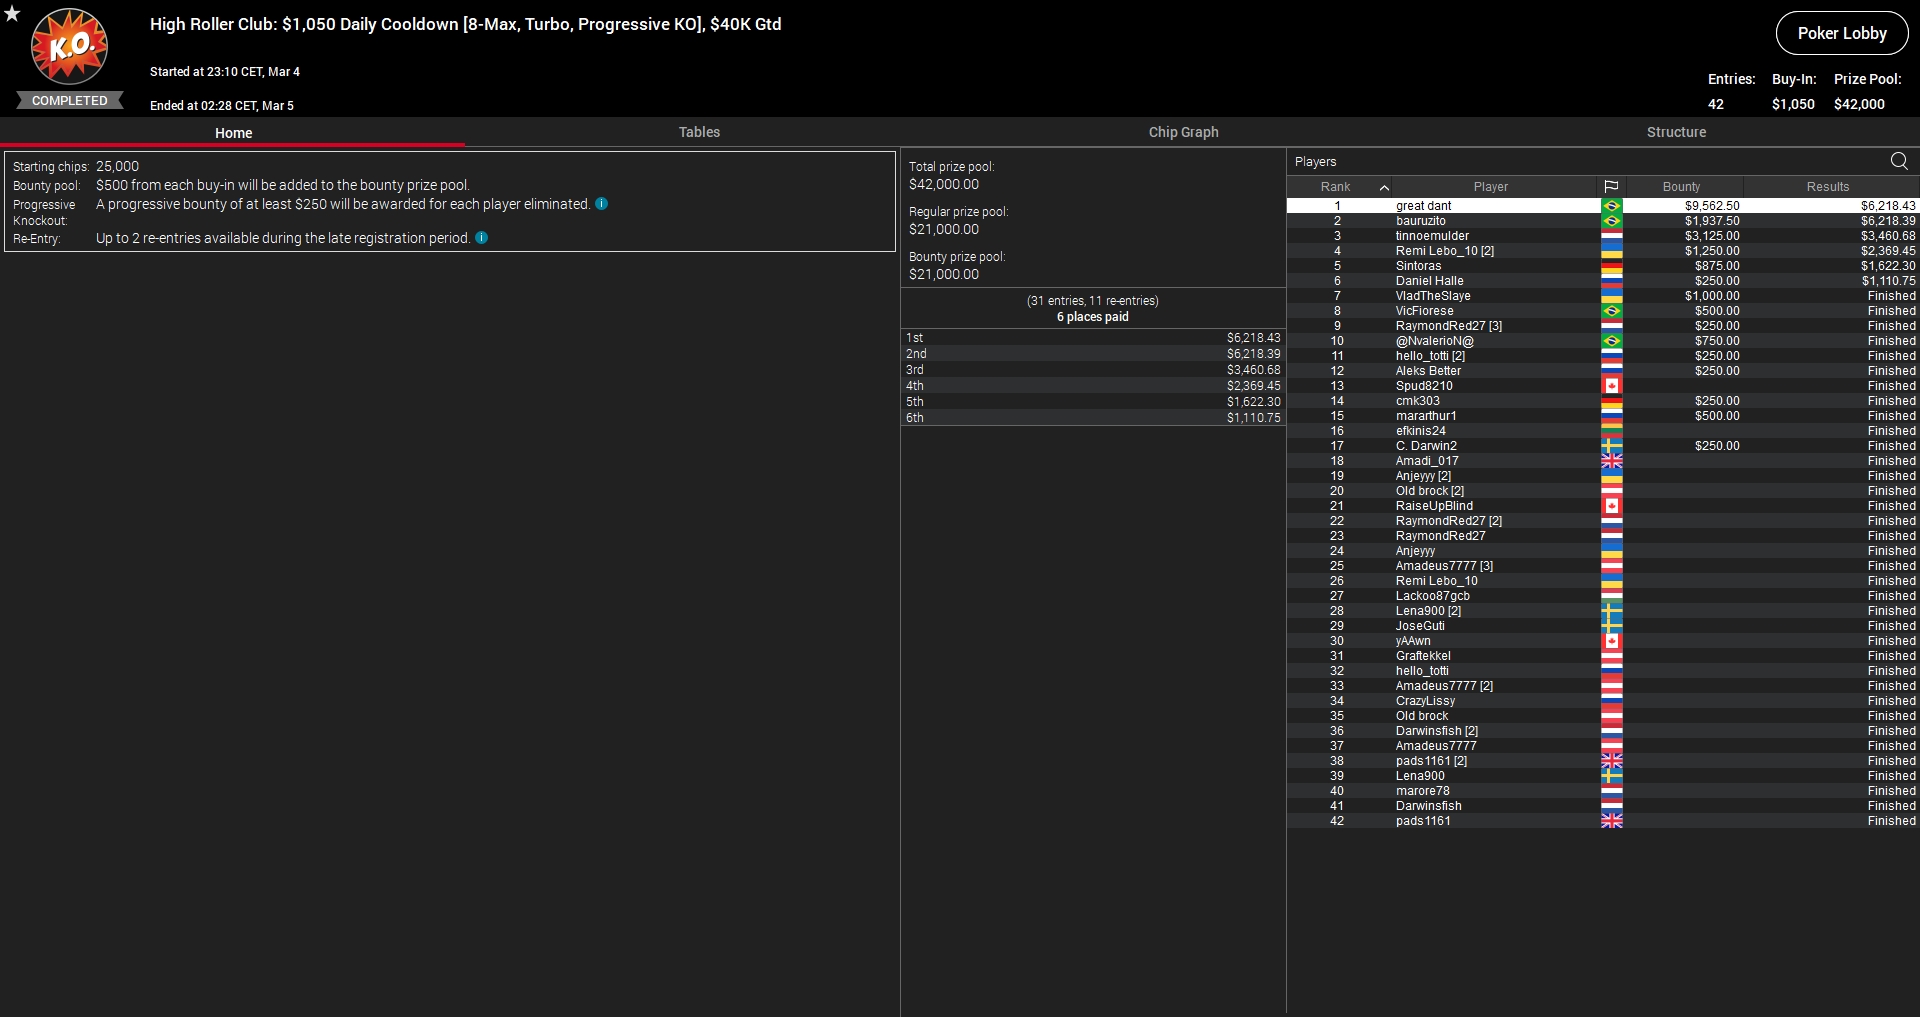The width and height of the screenshot is (1920, 1017).
Task: Select player JoseGuti
Action: [1602, 626]
